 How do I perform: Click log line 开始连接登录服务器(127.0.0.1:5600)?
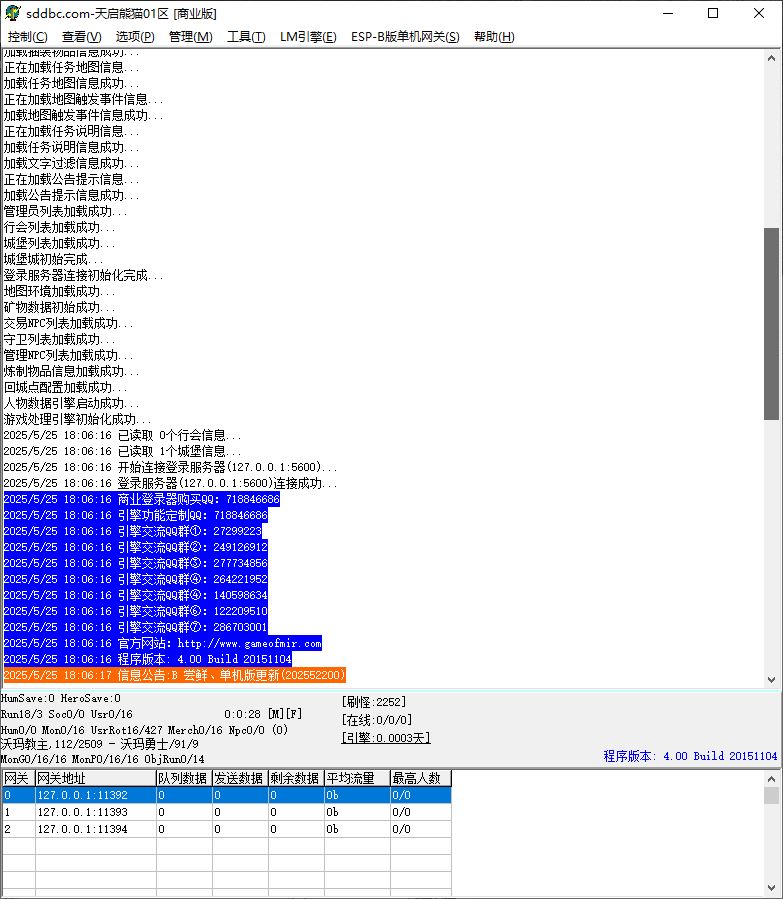[170, 467]
